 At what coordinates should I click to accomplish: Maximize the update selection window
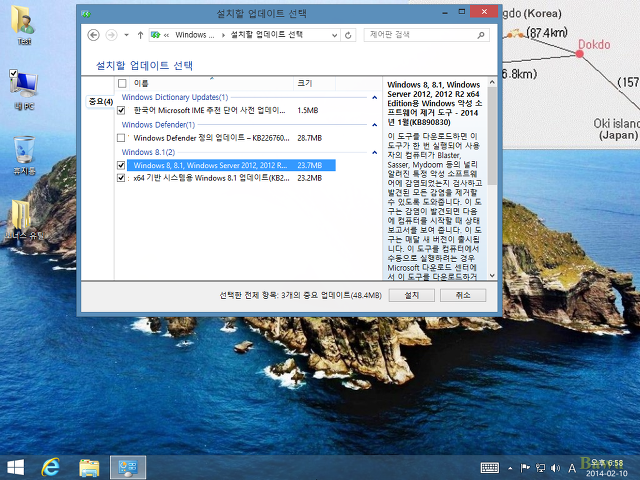point(462,12)
